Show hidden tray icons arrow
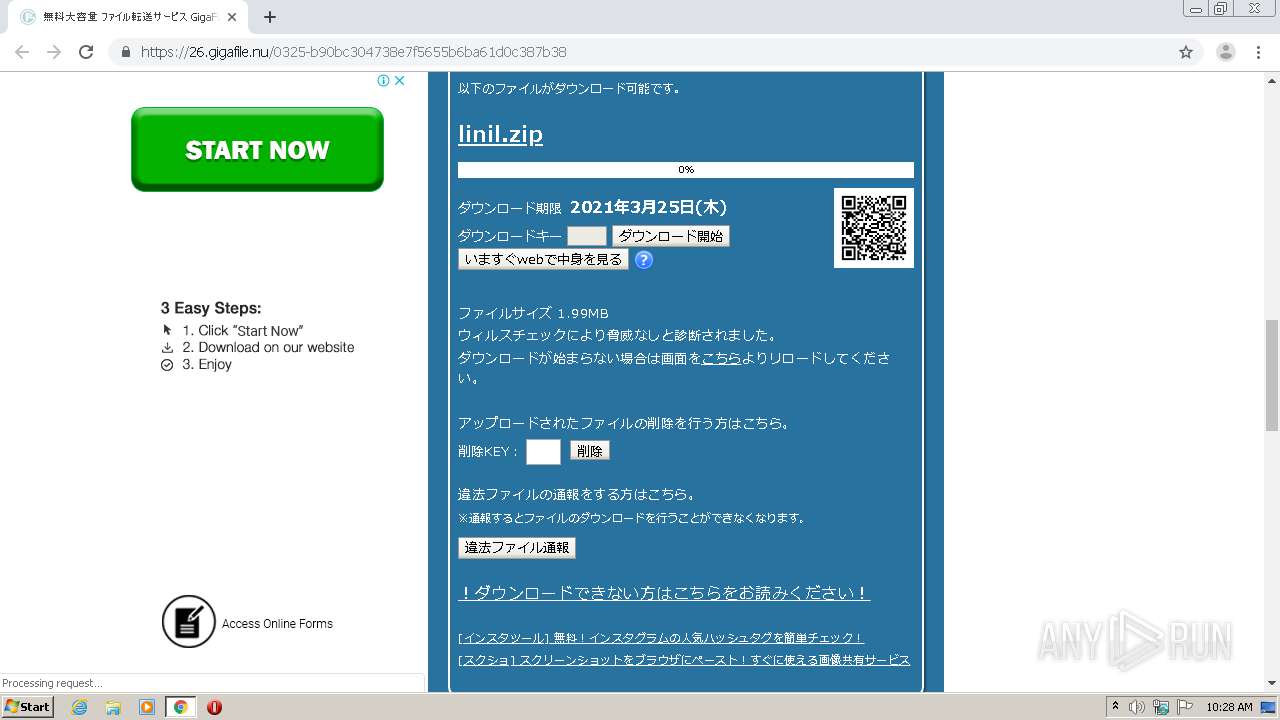Image resolution: width=1280 pixels, height=720 pixels. (1116, 707)
